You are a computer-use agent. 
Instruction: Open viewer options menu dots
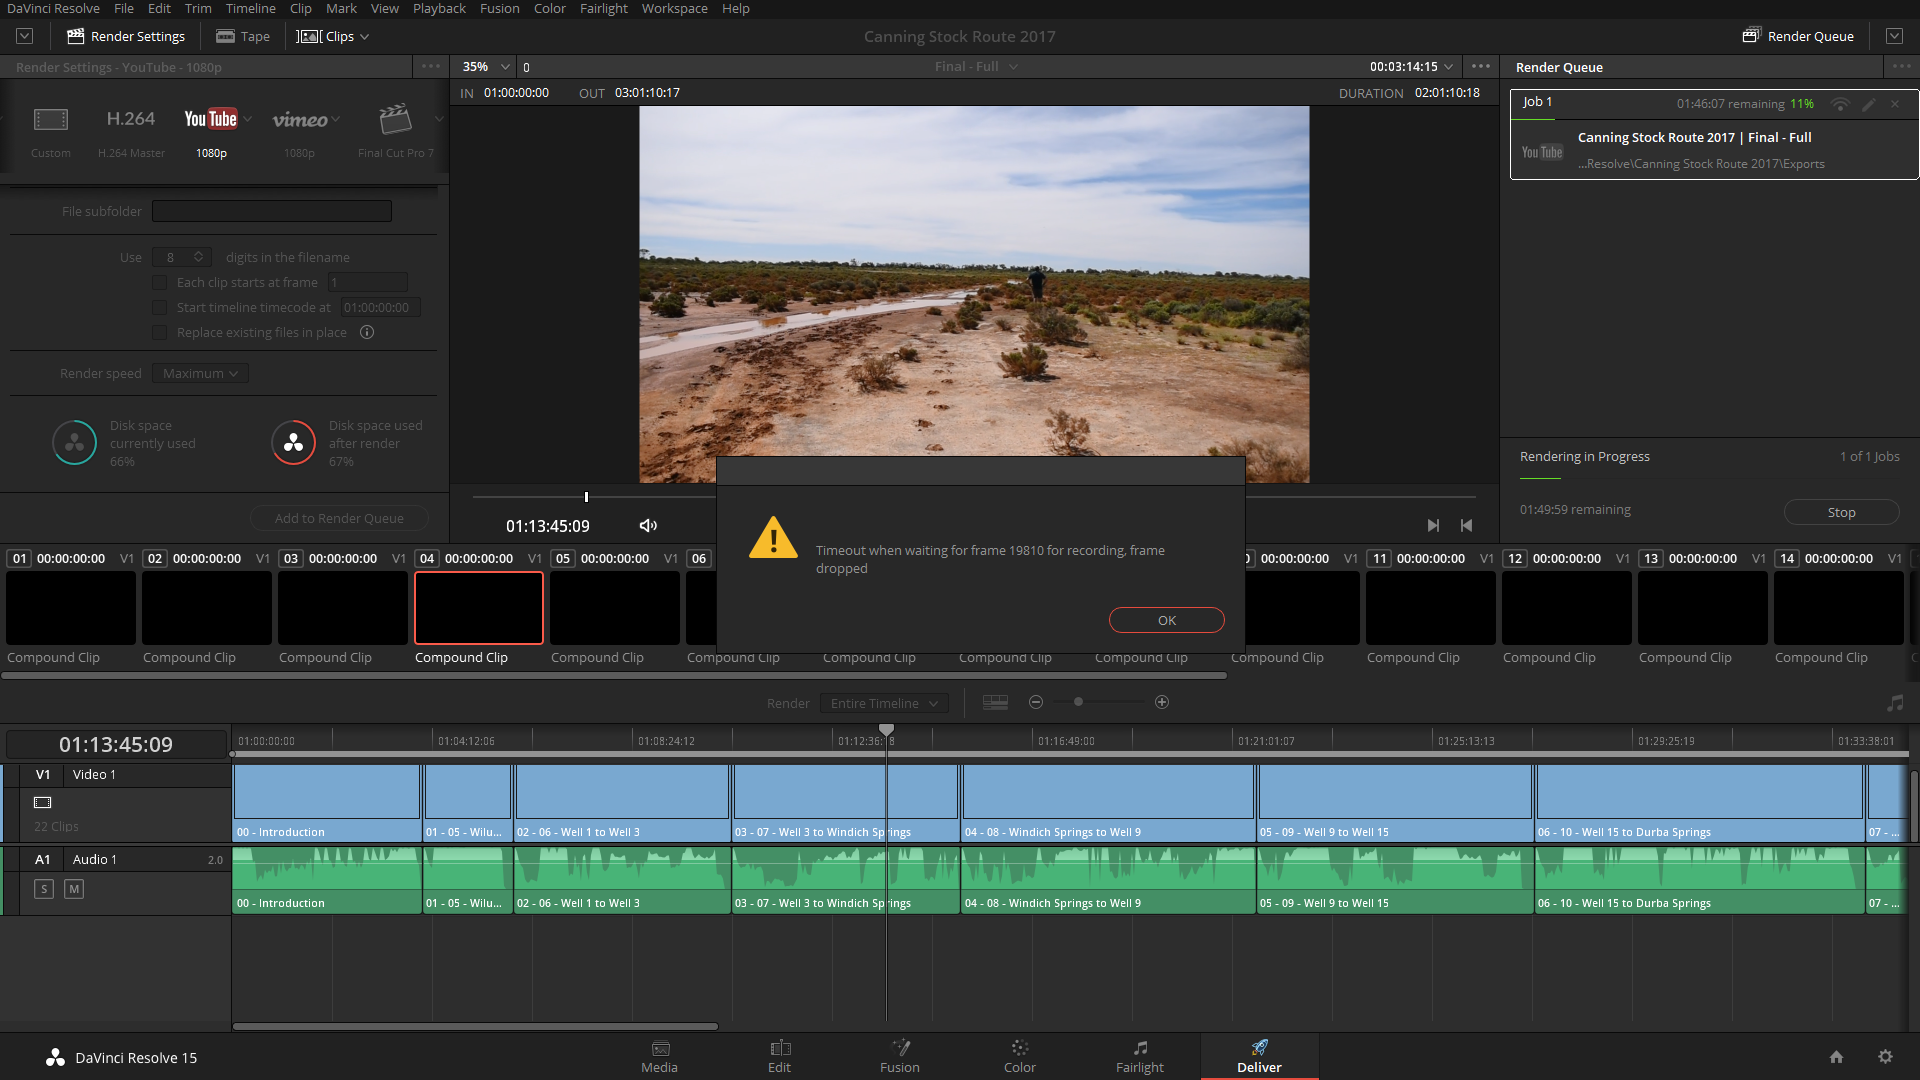coord(1481,67)
